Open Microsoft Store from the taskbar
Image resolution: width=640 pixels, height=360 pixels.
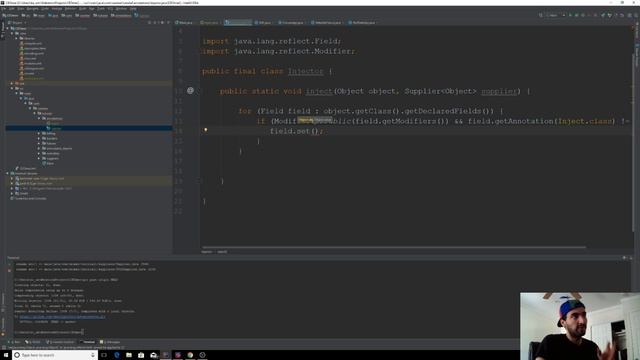141,355
